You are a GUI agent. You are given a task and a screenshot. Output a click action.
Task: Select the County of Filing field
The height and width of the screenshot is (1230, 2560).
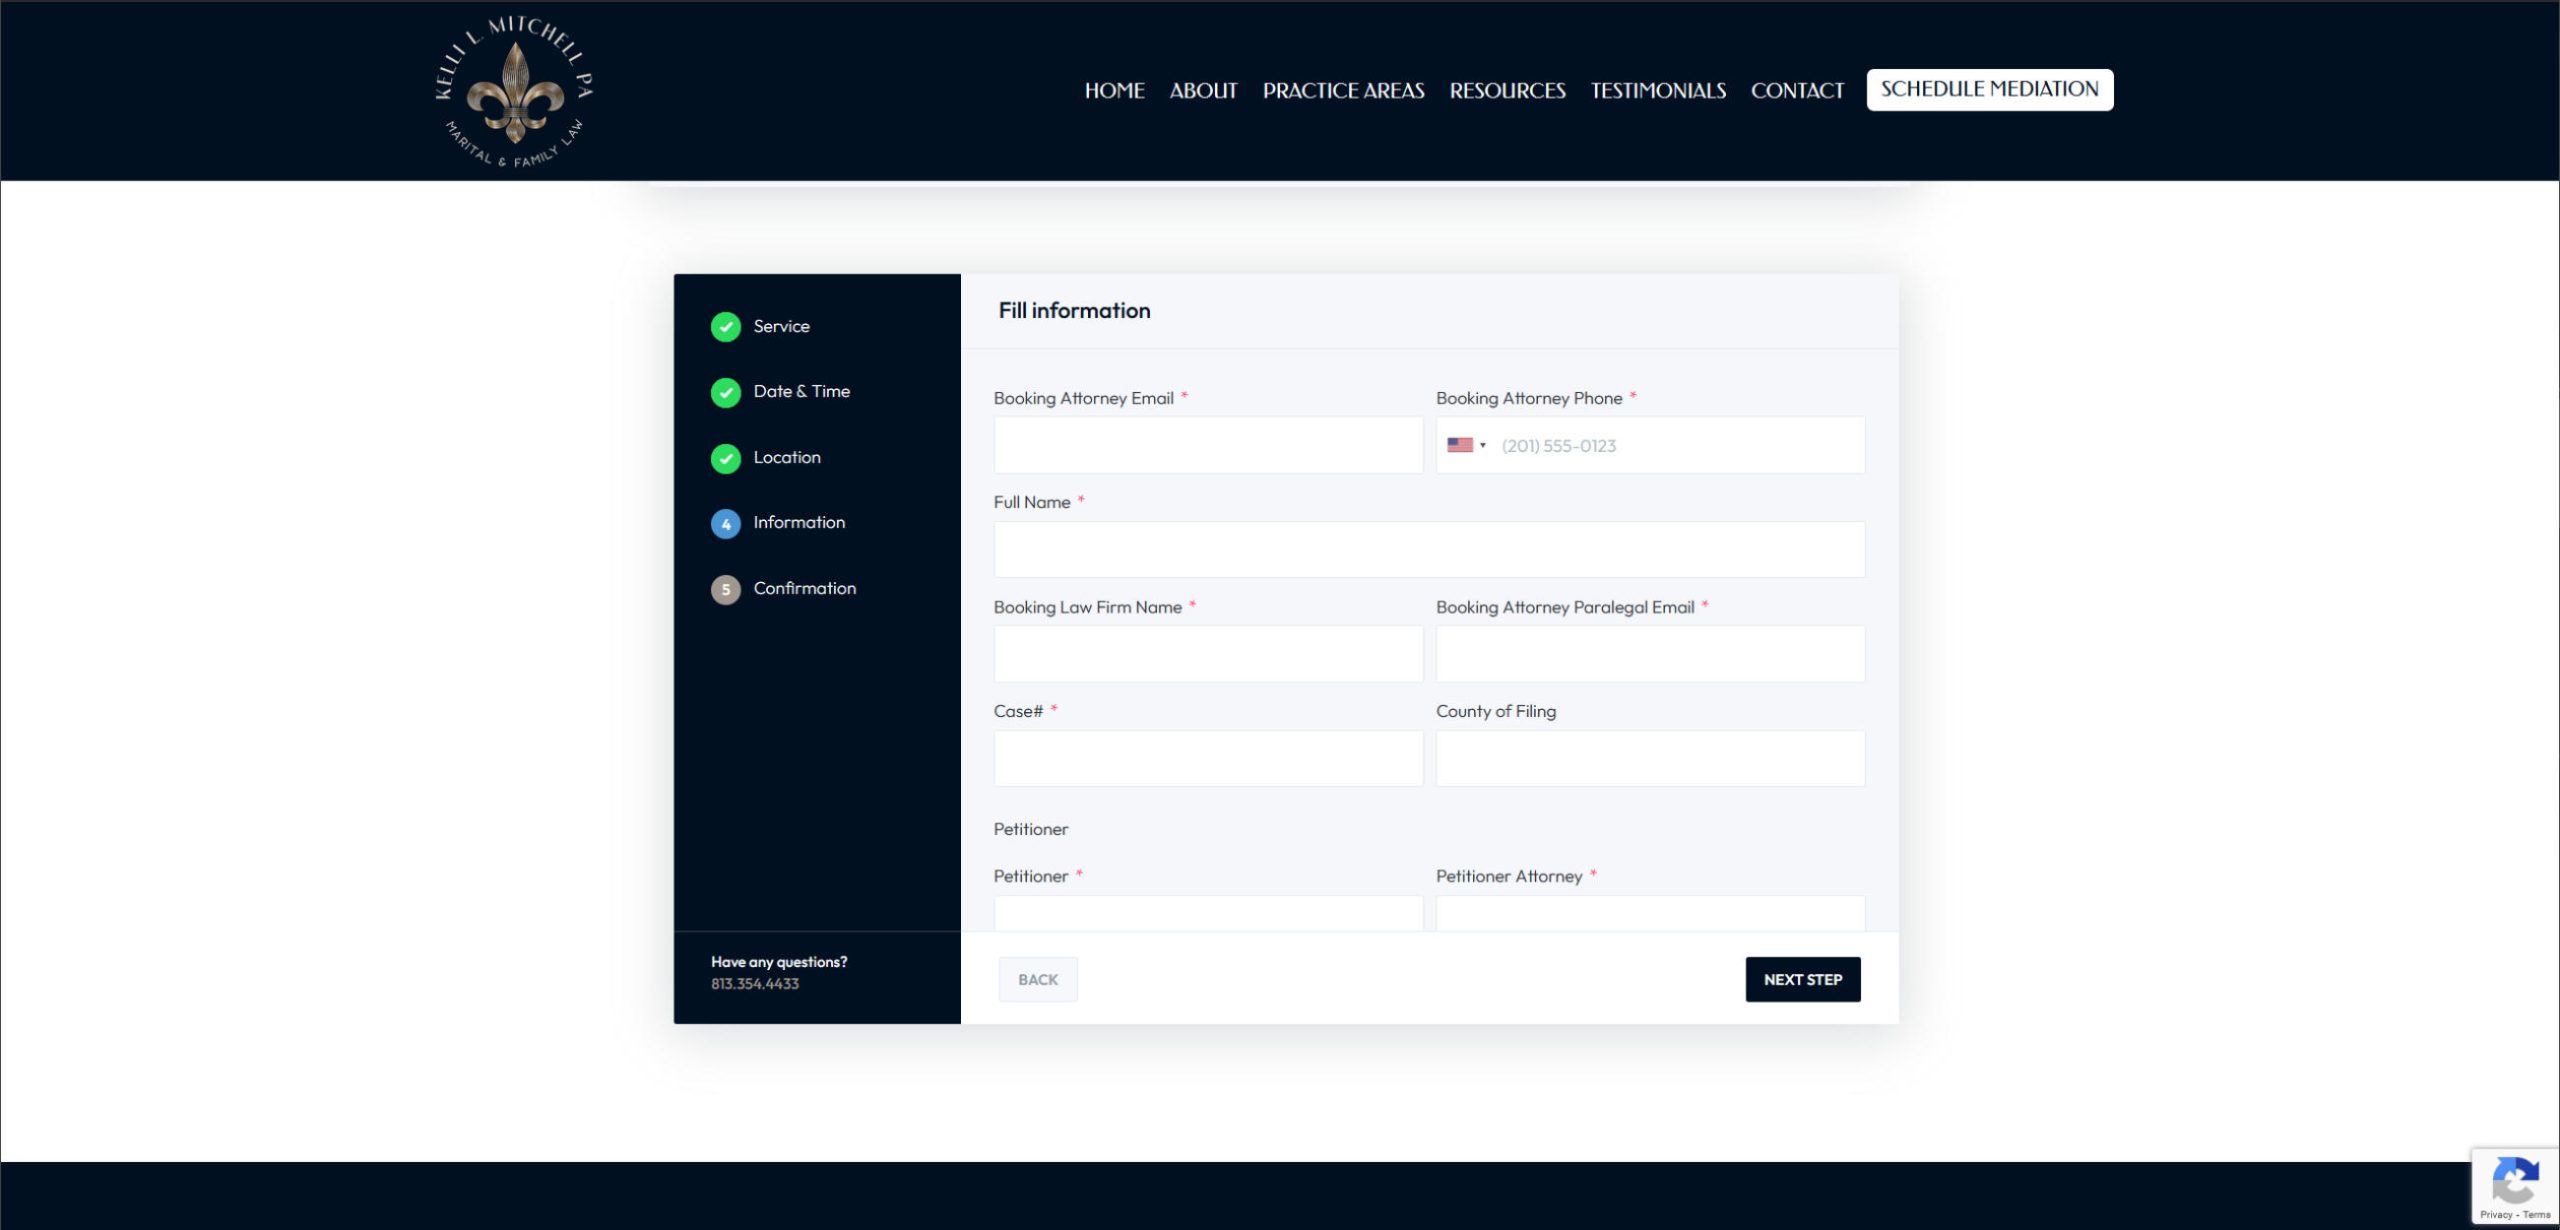[x=1649, y=758]
